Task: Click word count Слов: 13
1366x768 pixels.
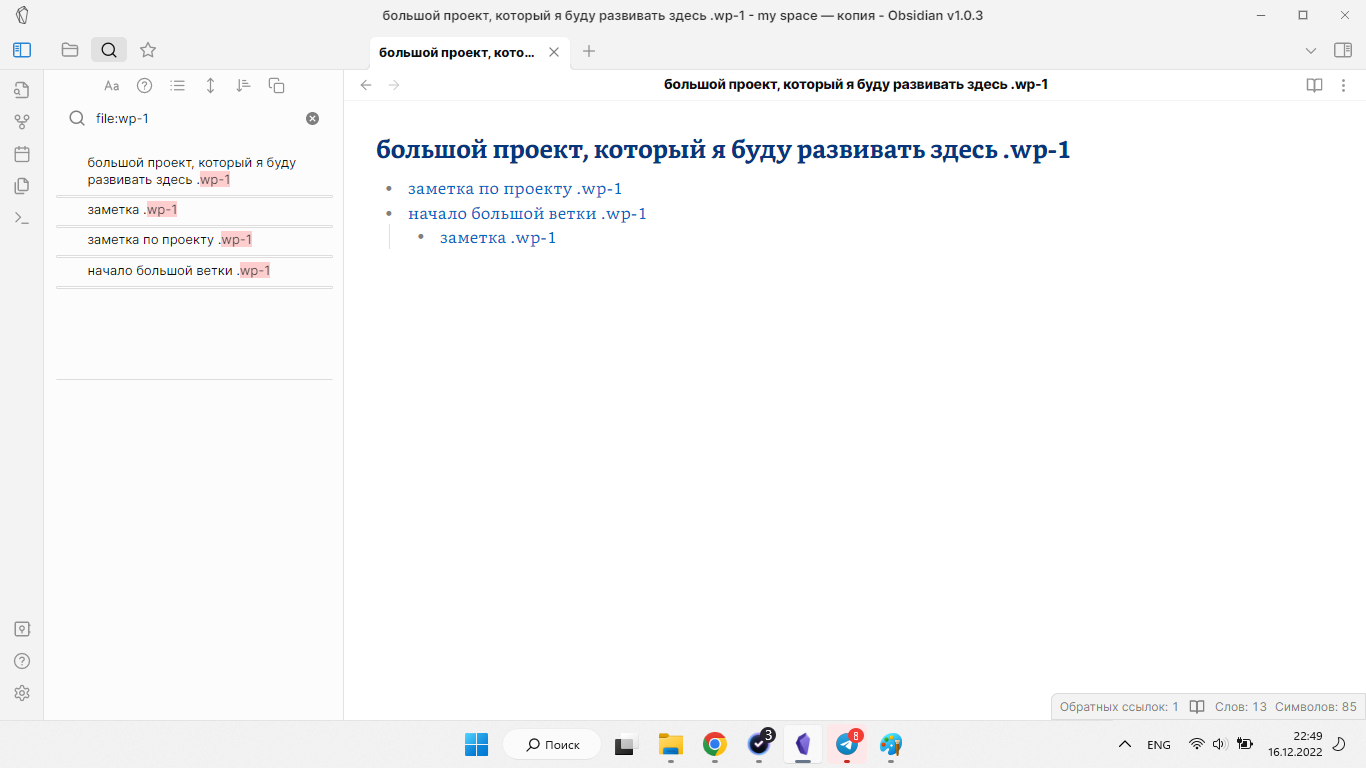Action: (x=1241, y=706)
